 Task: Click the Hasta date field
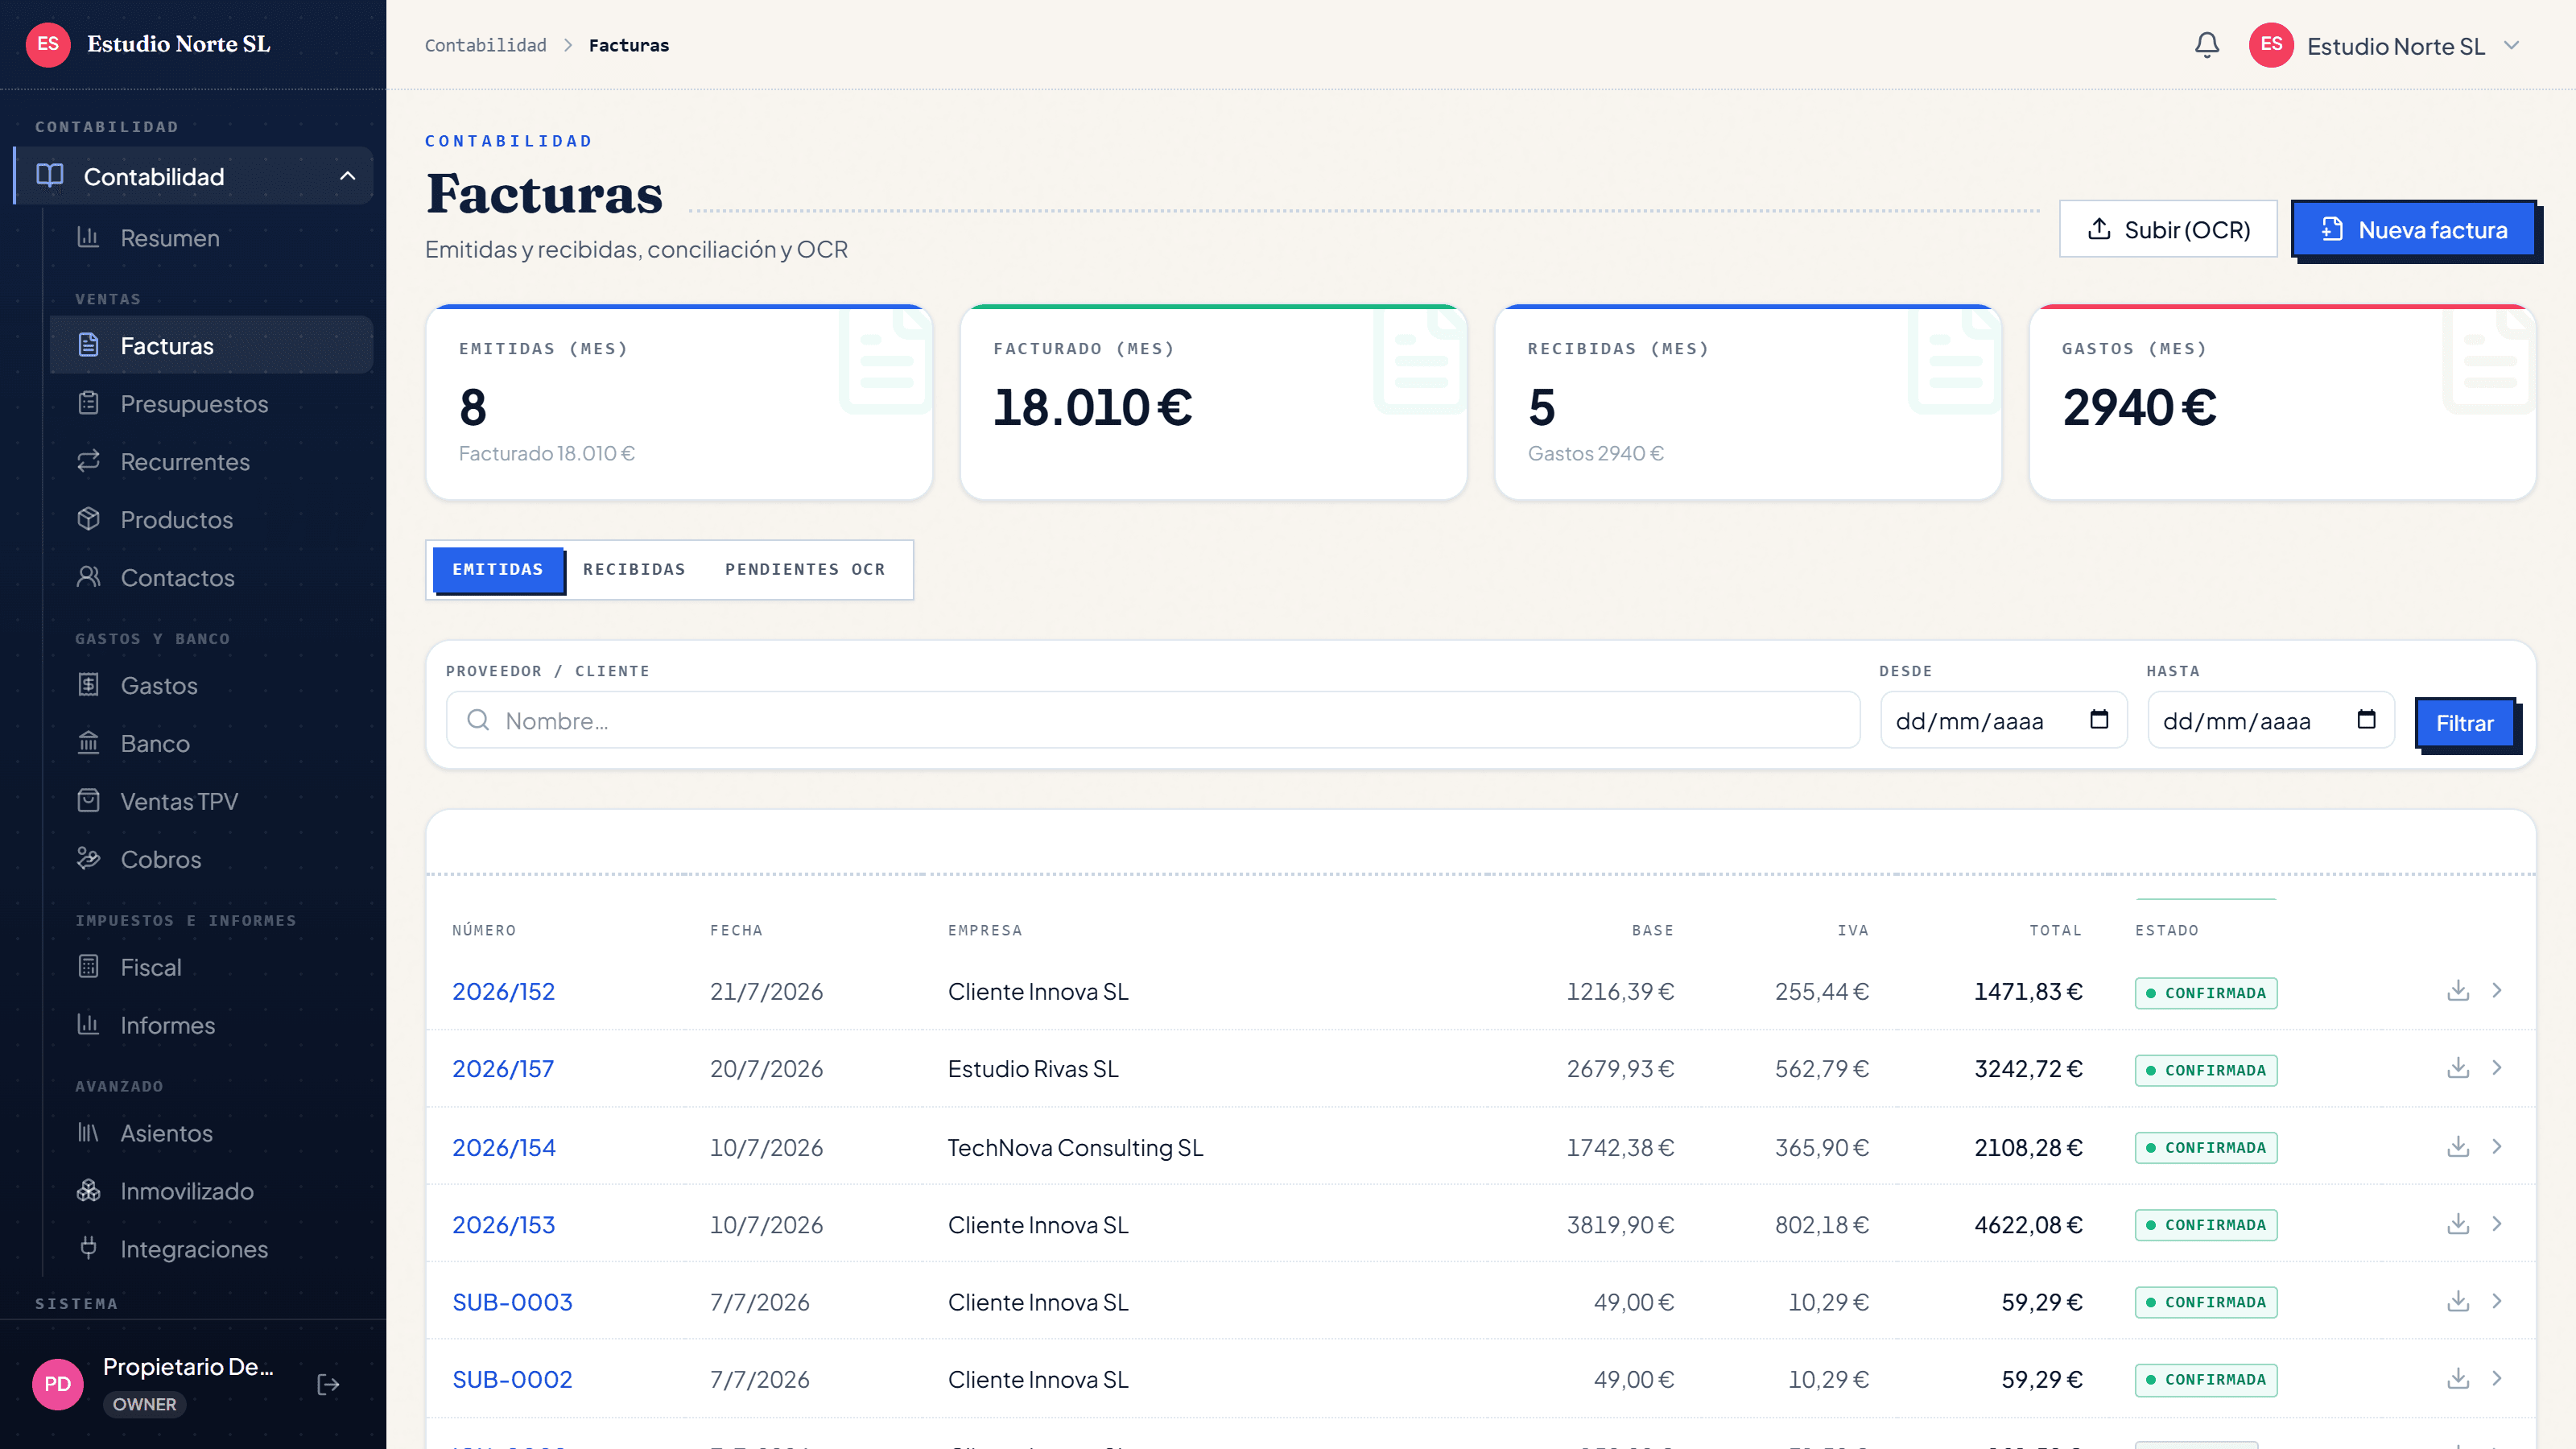[x=2270, y=721]
